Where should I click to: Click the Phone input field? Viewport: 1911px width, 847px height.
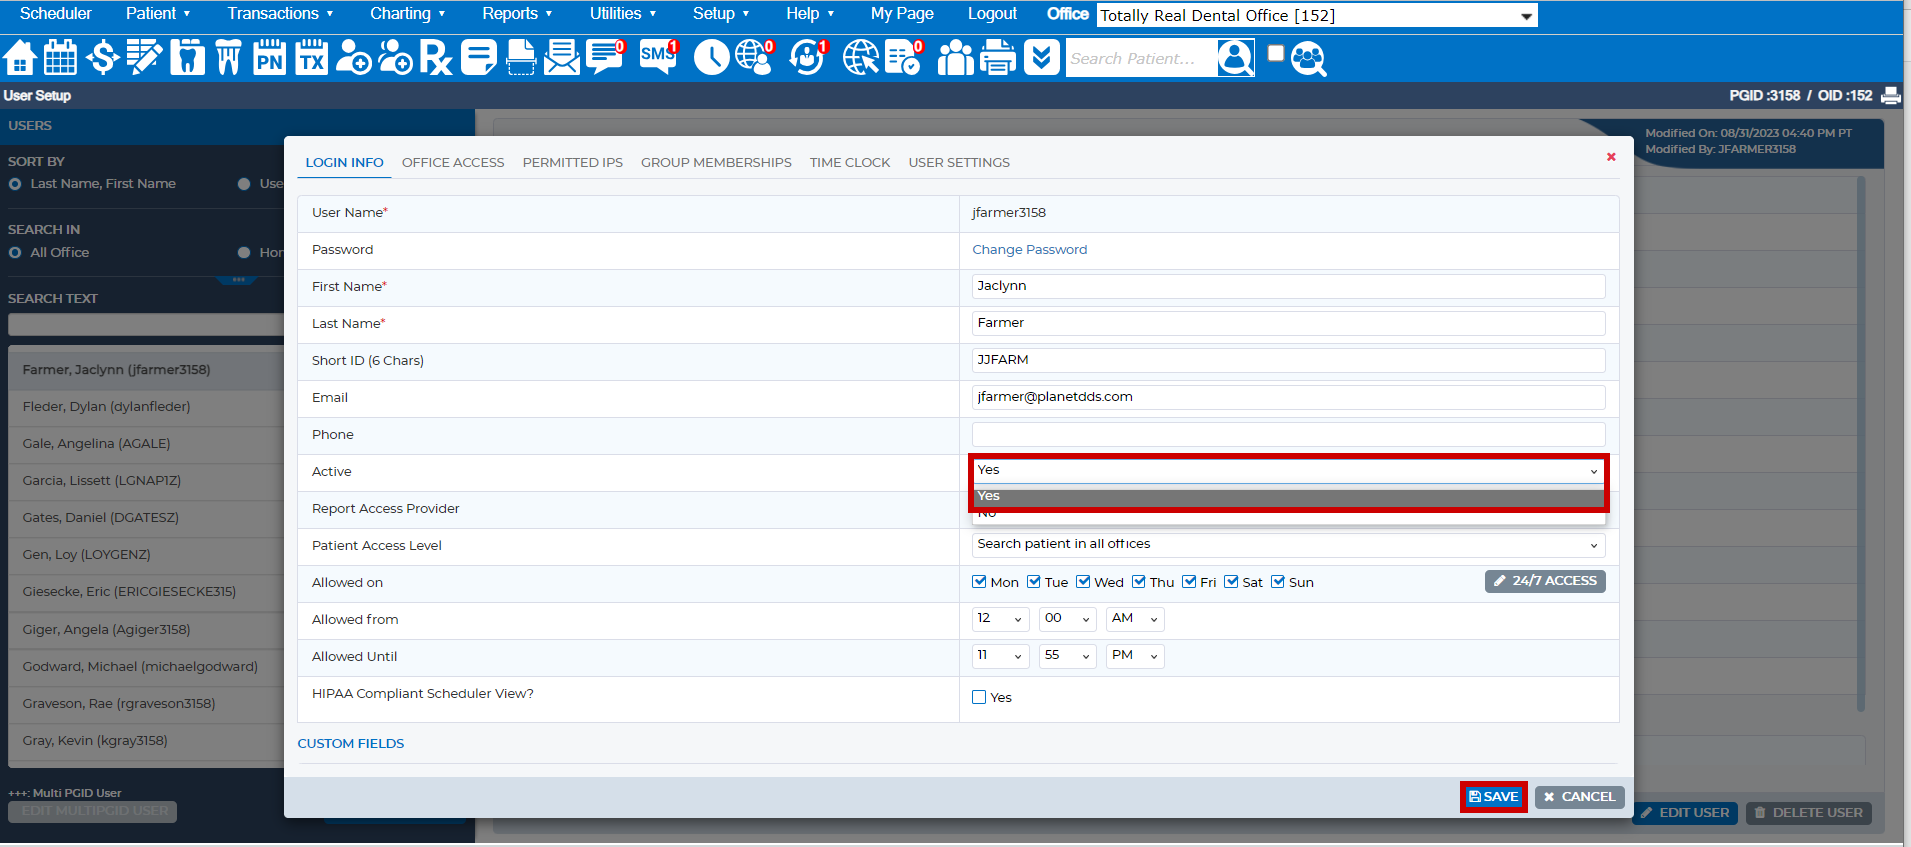coord(1287,434)
